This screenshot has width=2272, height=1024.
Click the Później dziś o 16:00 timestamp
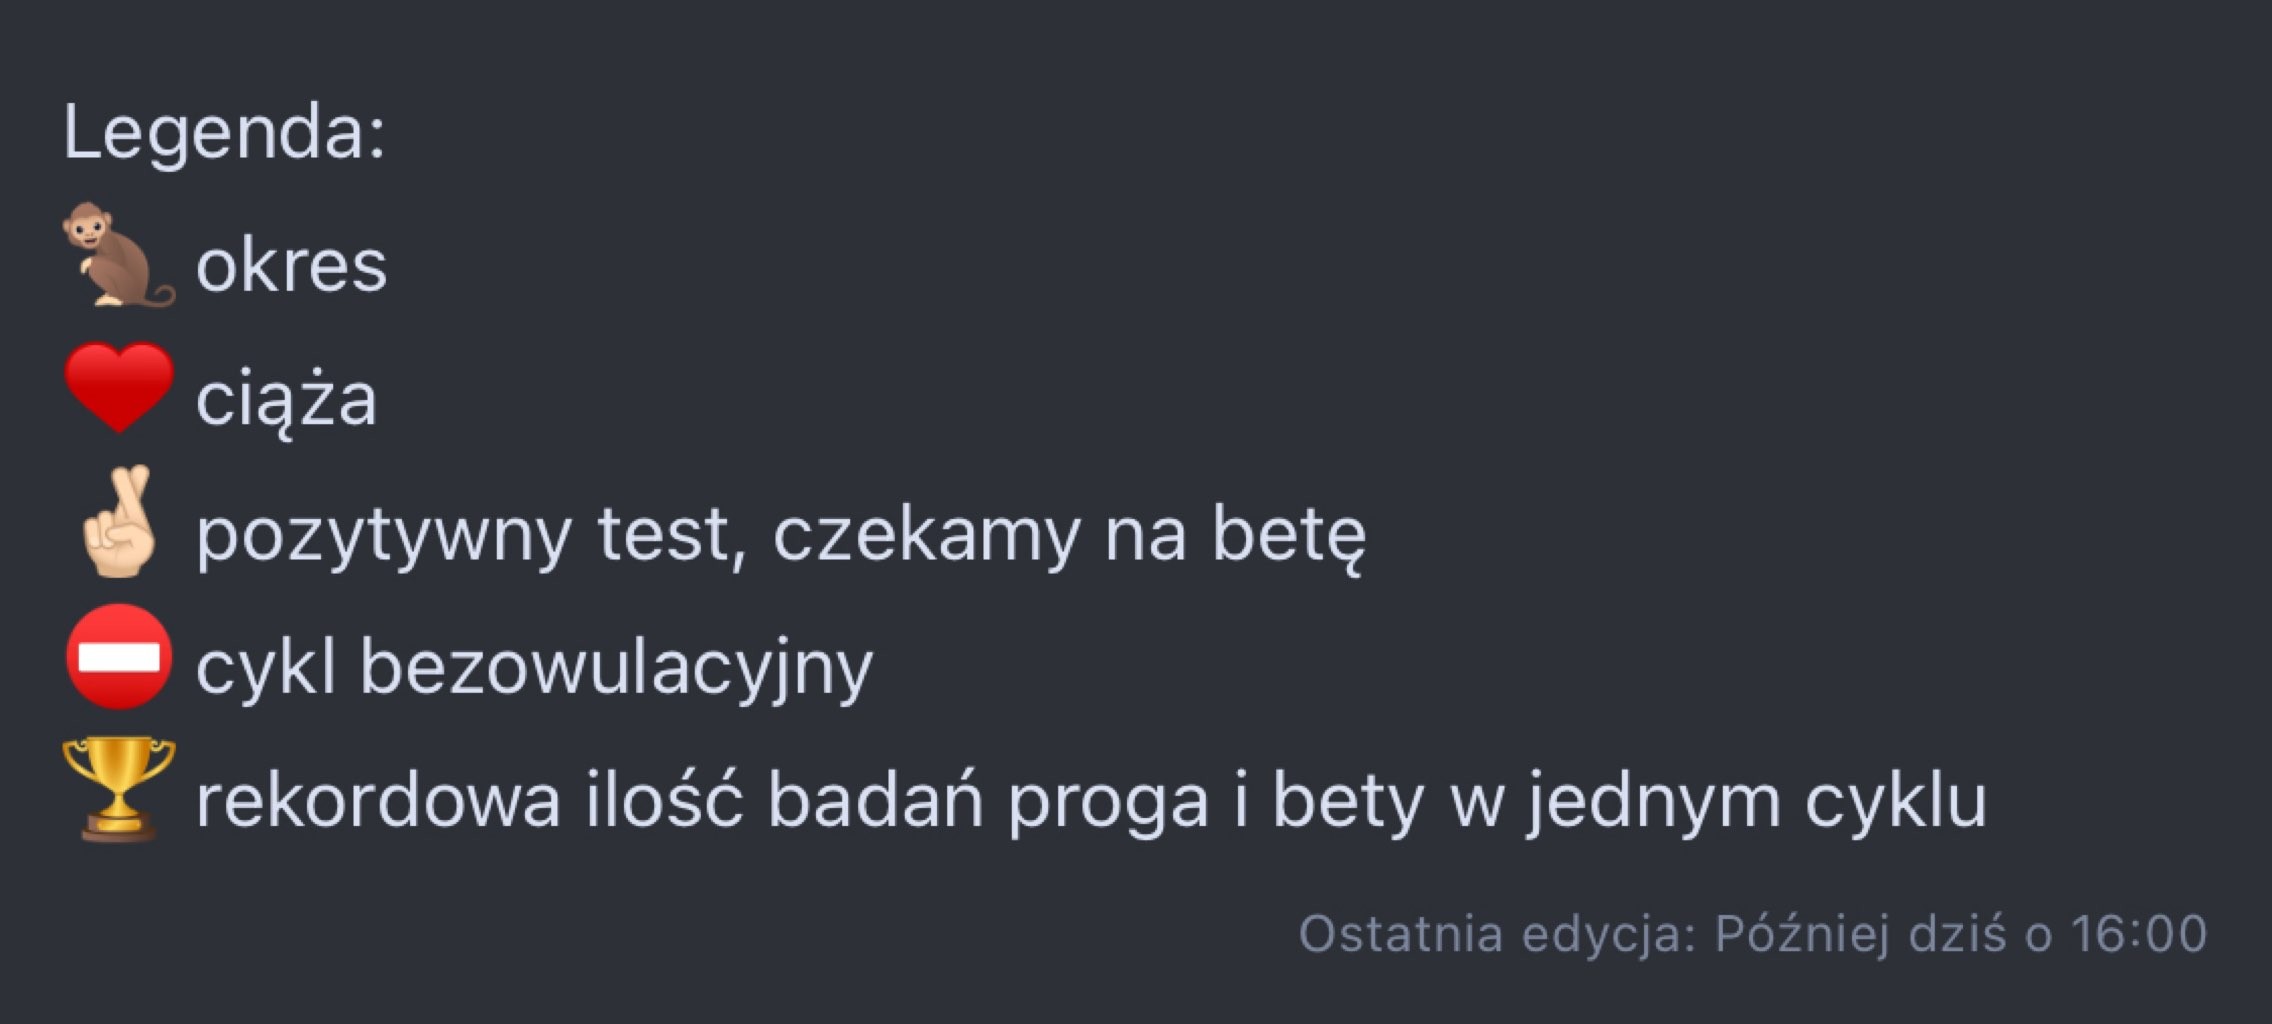(1960, 934)
